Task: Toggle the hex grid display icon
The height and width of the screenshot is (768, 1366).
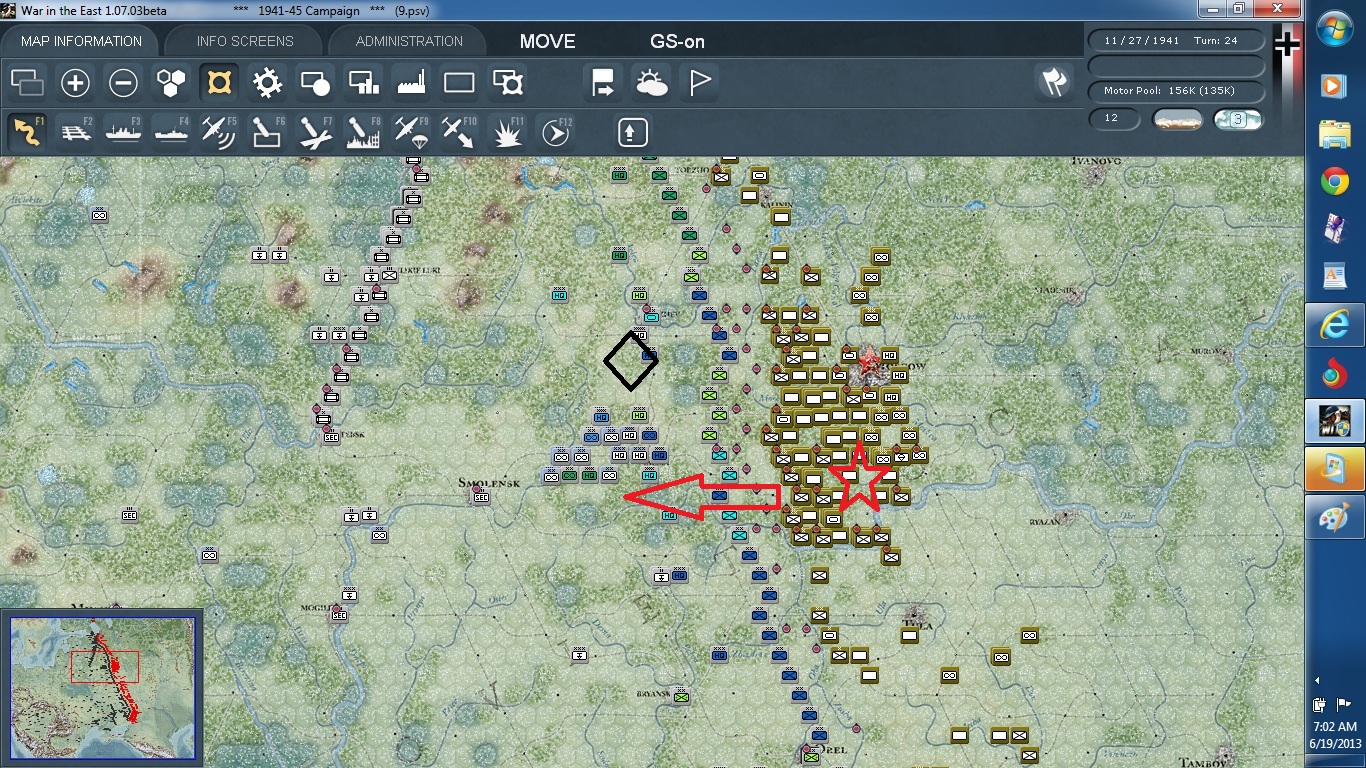Action: coord(171,82)
